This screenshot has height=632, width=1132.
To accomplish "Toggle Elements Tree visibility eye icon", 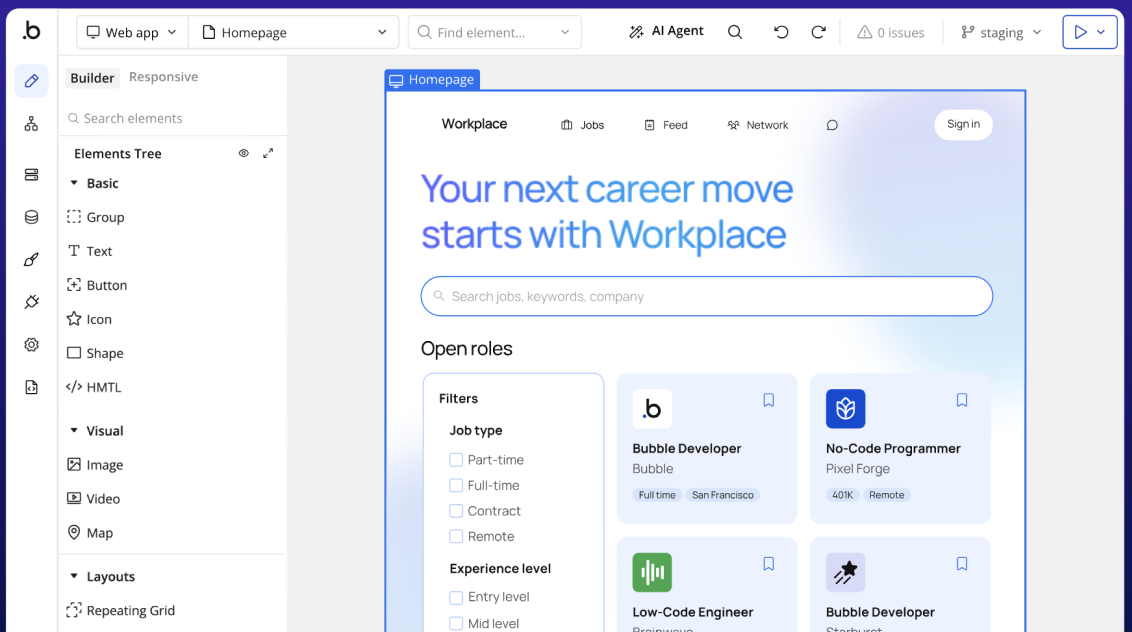I will click(x=244, y=153).
